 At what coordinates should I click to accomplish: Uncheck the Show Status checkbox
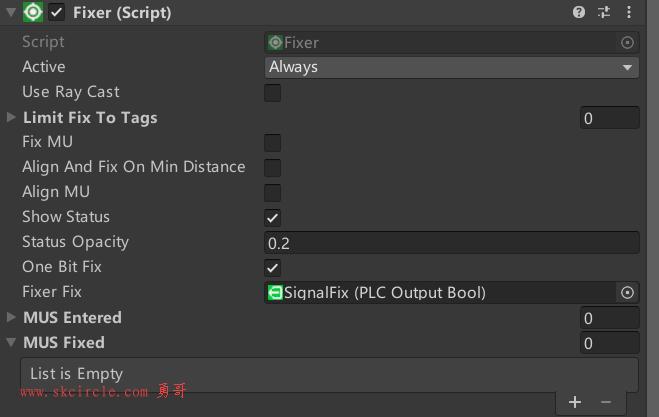pyautogui.click(x=272, y=218)
